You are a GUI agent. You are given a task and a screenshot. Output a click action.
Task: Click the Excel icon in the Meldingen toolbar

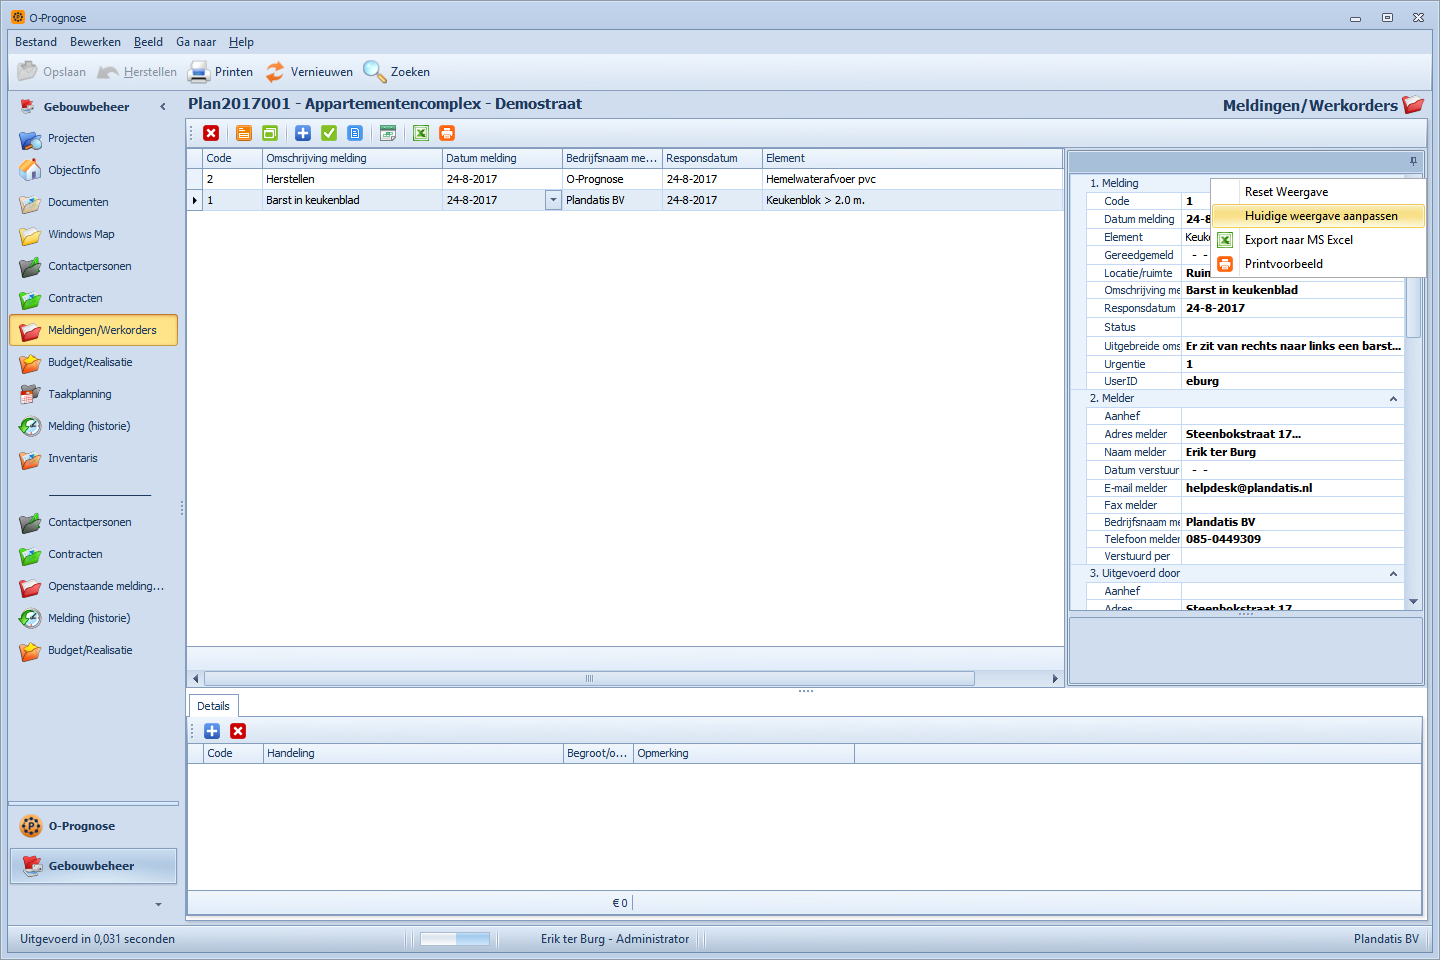click(x=421, y=133)
